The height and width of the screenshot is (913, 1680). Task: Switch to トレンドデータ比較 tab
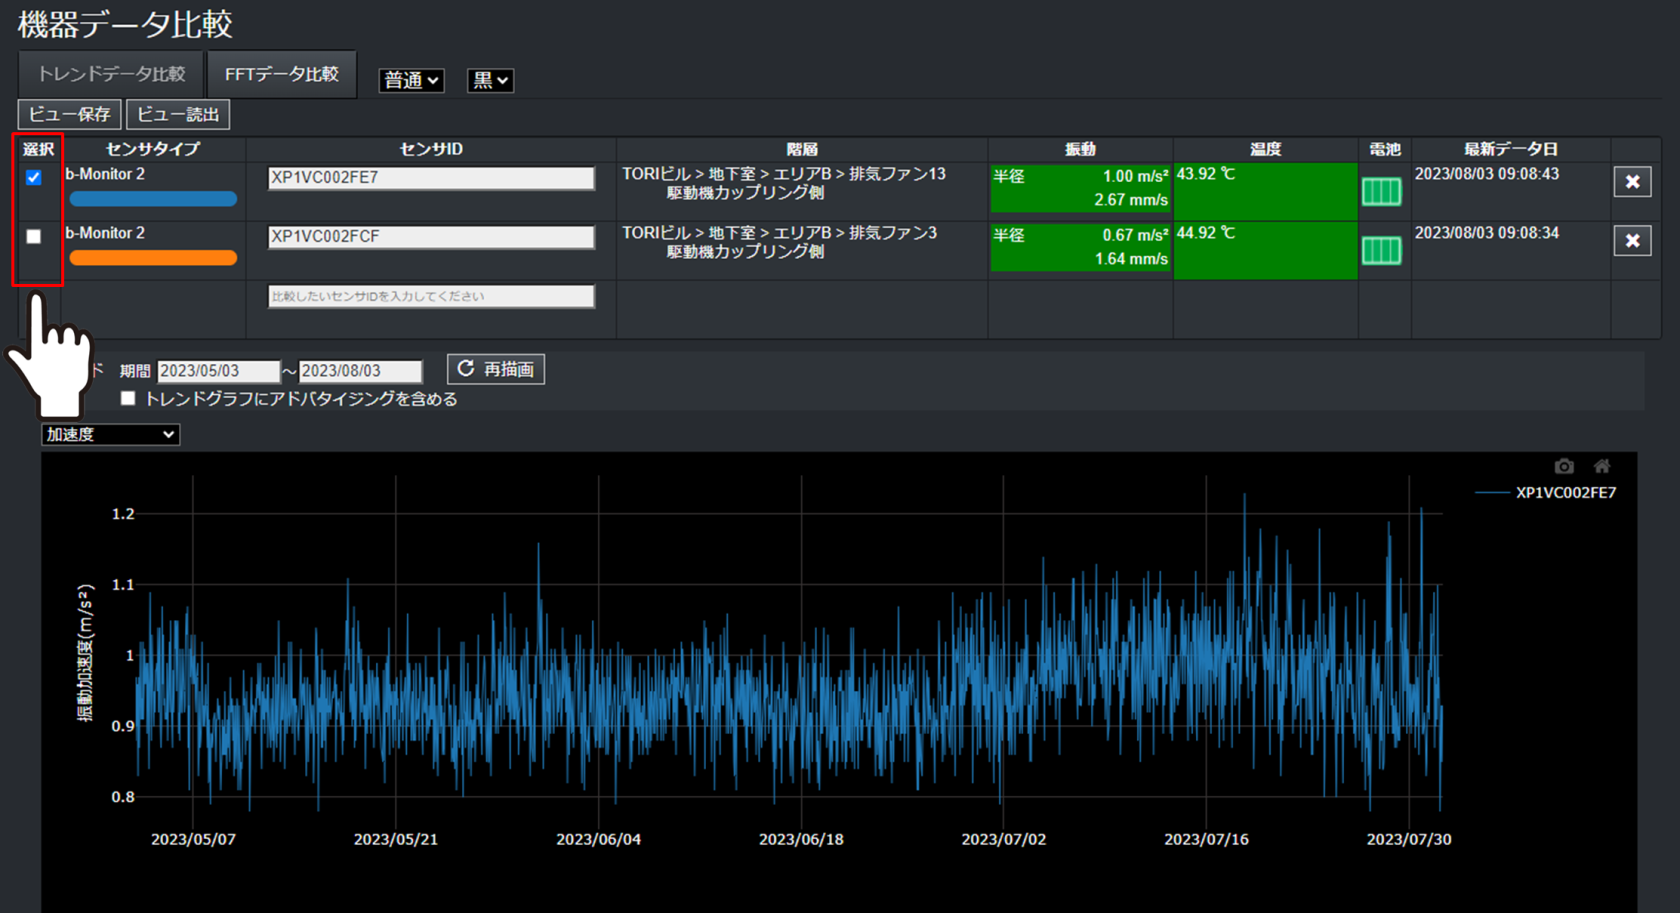click(x=111, y=74)
